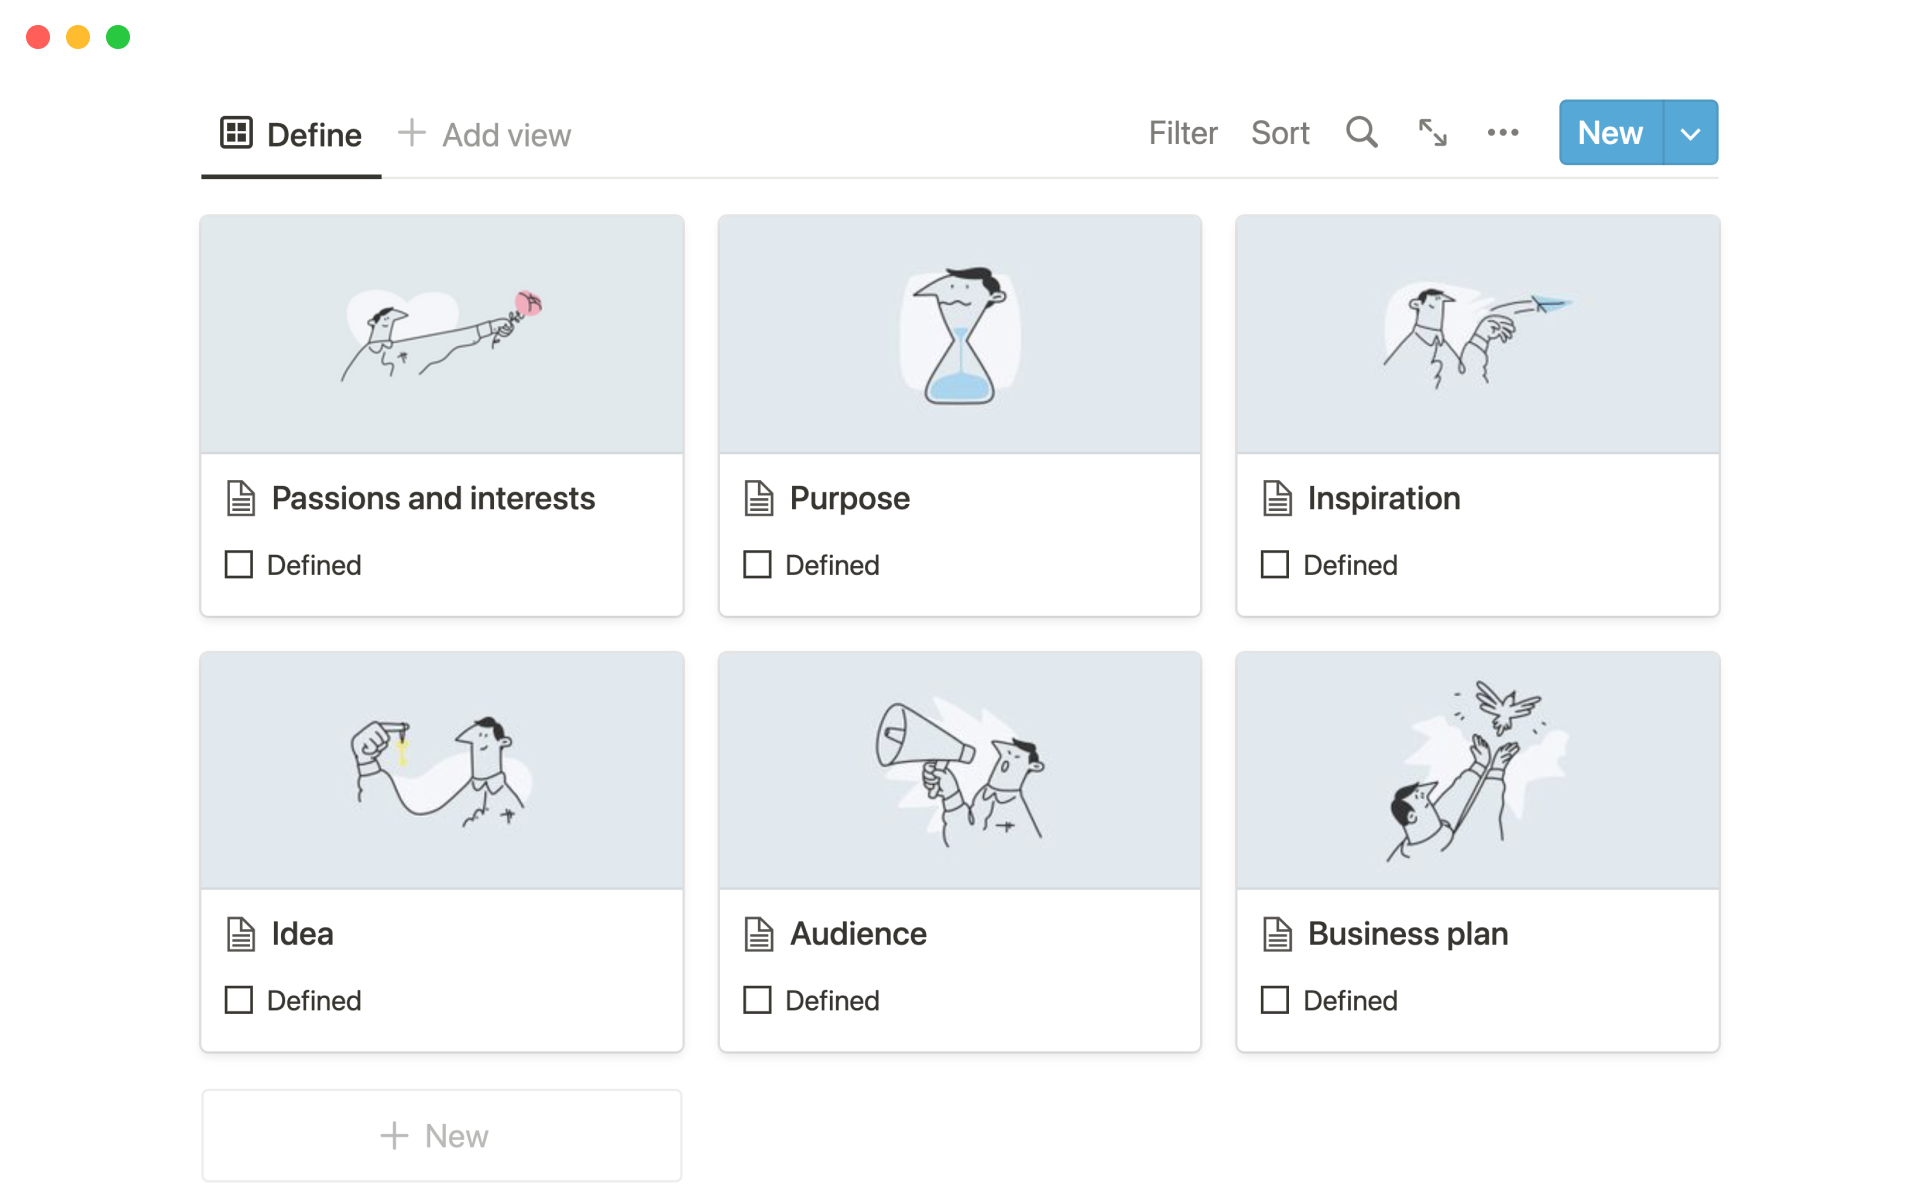Image resolution: width=1920 pixels, height=1200 pixels.
Task: Open the three-dot more options menu
Action: 1502,133
